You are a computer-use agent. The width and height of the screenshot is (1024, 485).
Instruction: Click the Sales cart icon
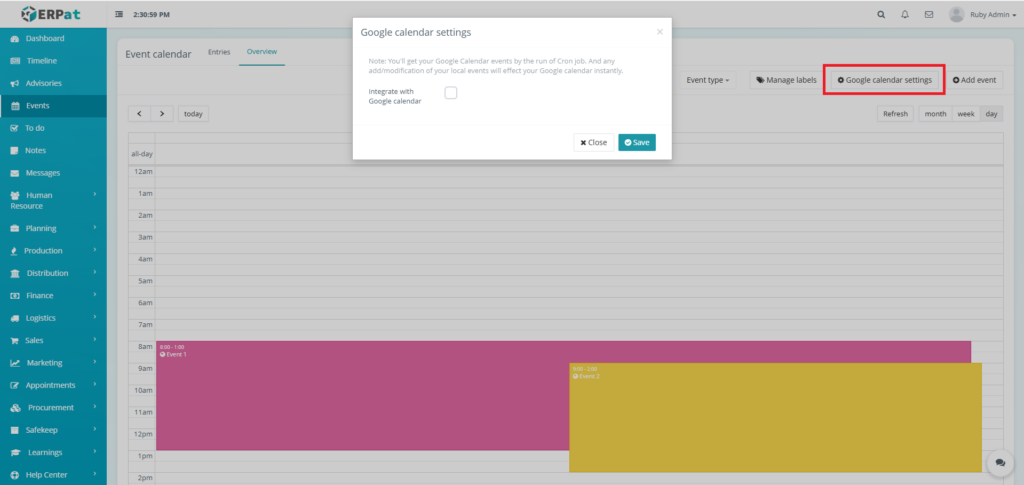click(x=14, y=341)
